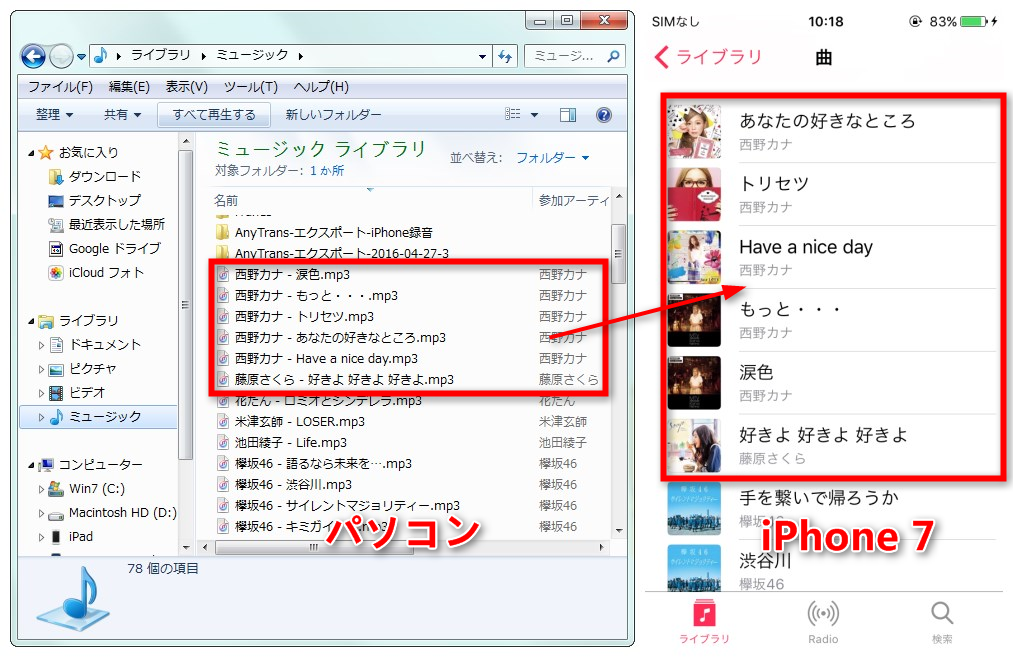Toggle the preview pane icon
Image resolution: width=1013 pixels, height=657 pixels.
click(x=568, y=115)
